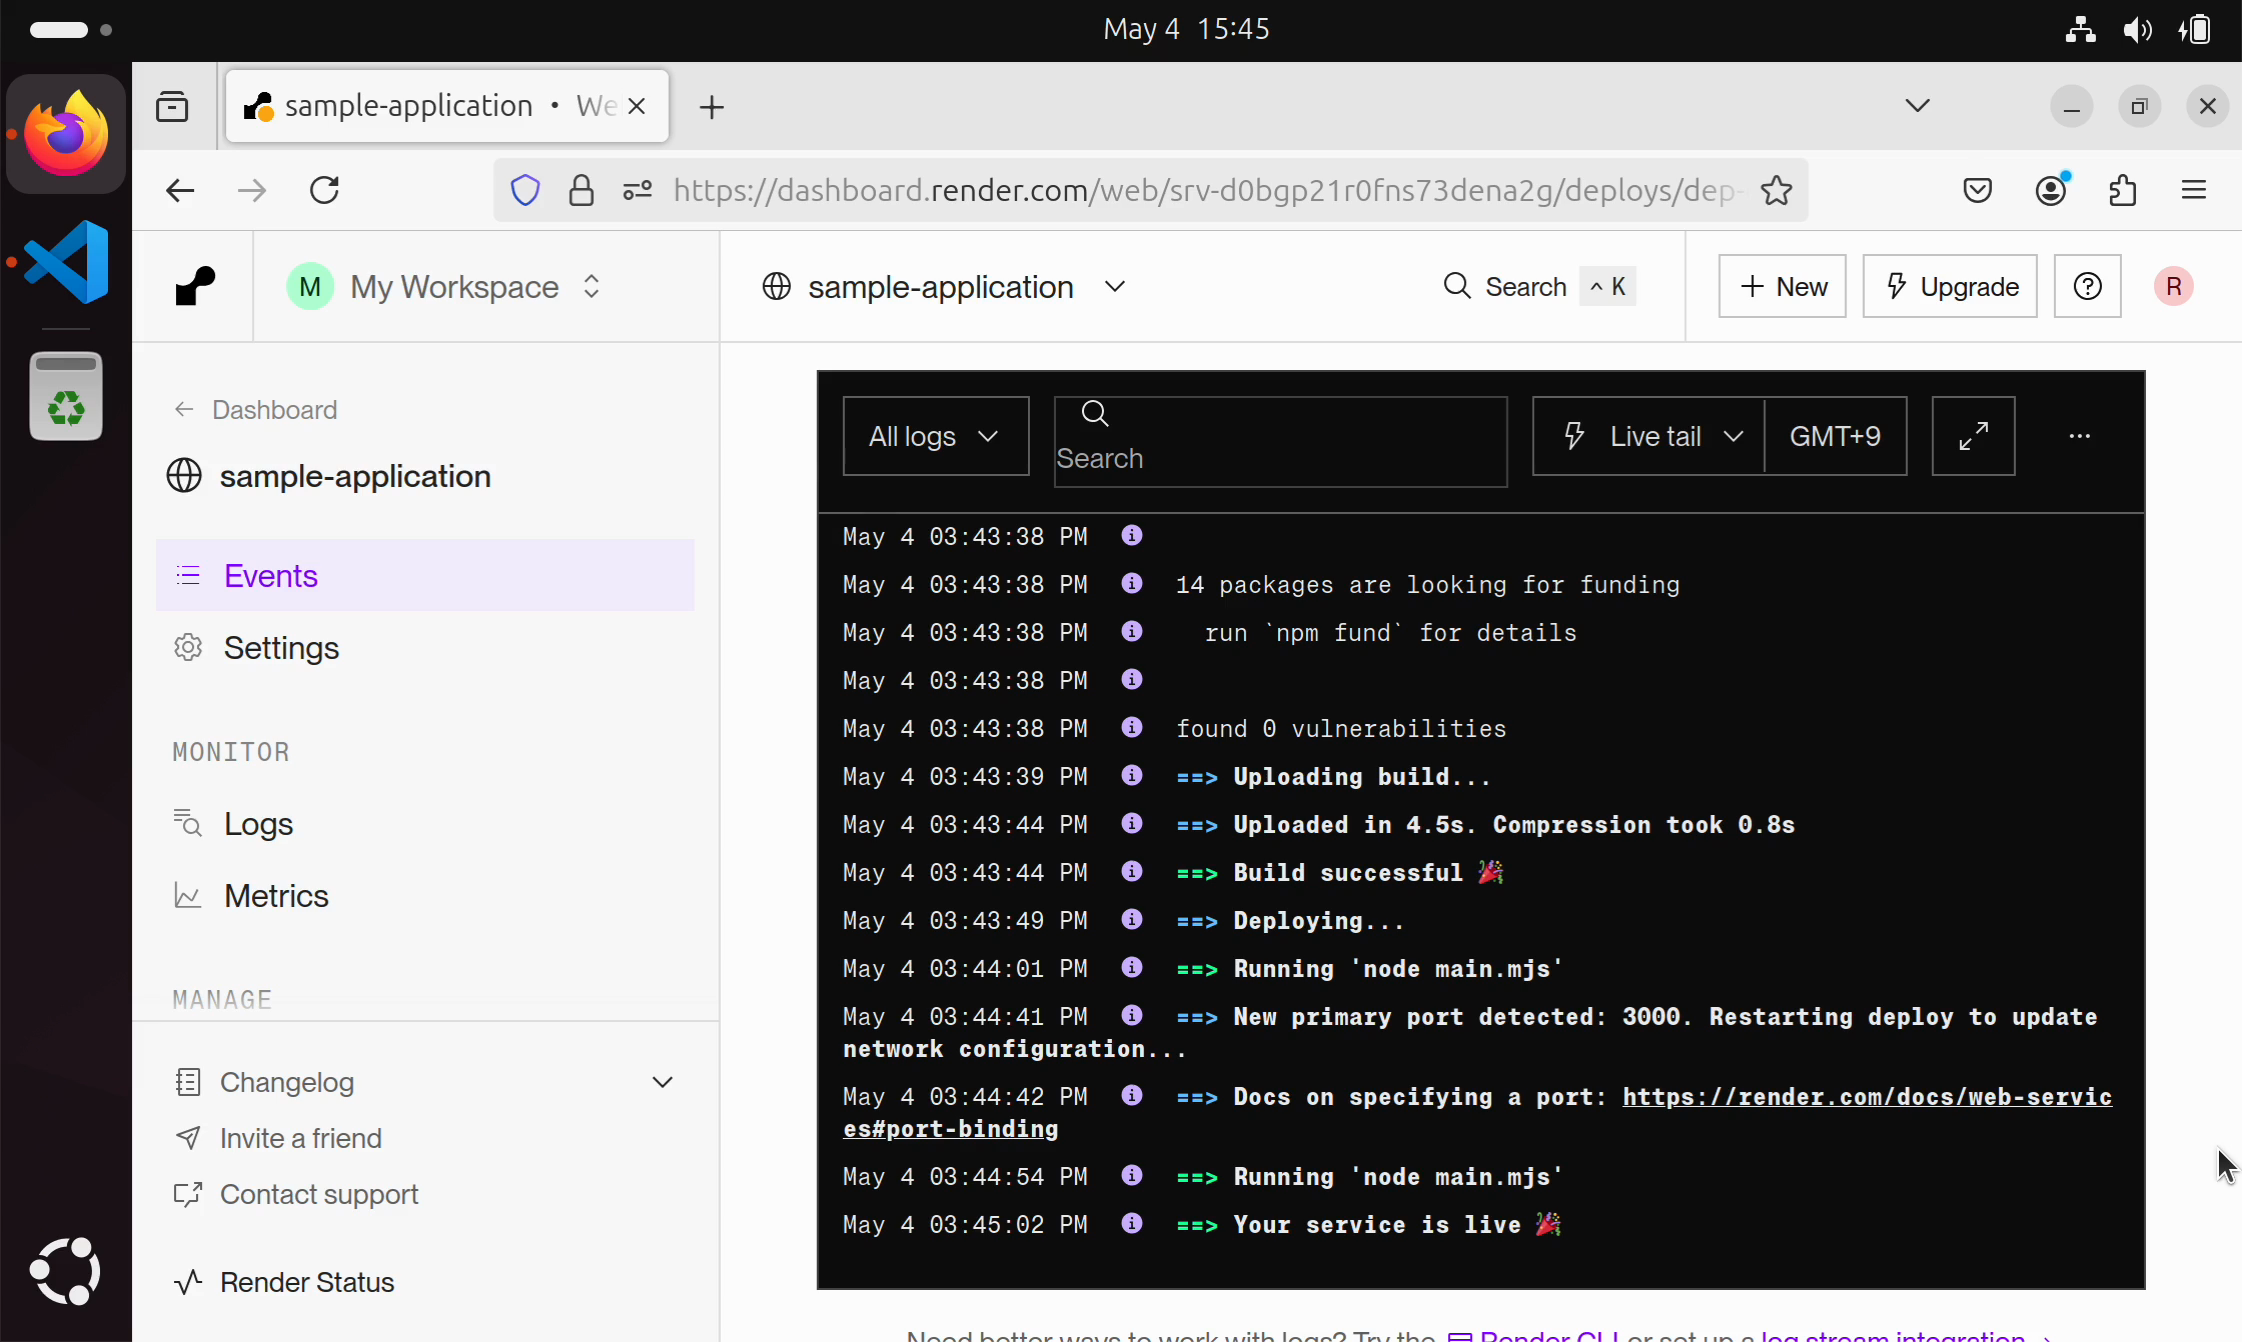Open the logs three-dot options menu

tap(2079, 436)
